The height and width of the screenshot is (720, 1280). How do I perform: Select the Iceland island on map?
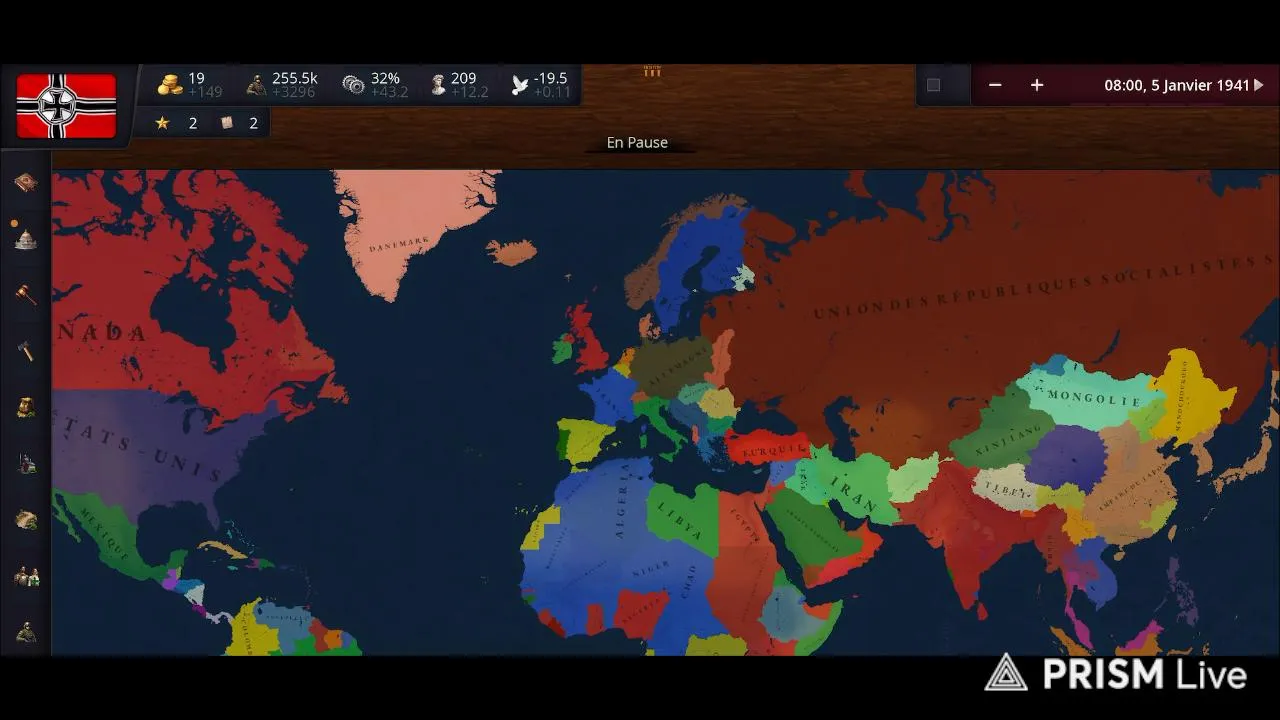coord(513,252)
